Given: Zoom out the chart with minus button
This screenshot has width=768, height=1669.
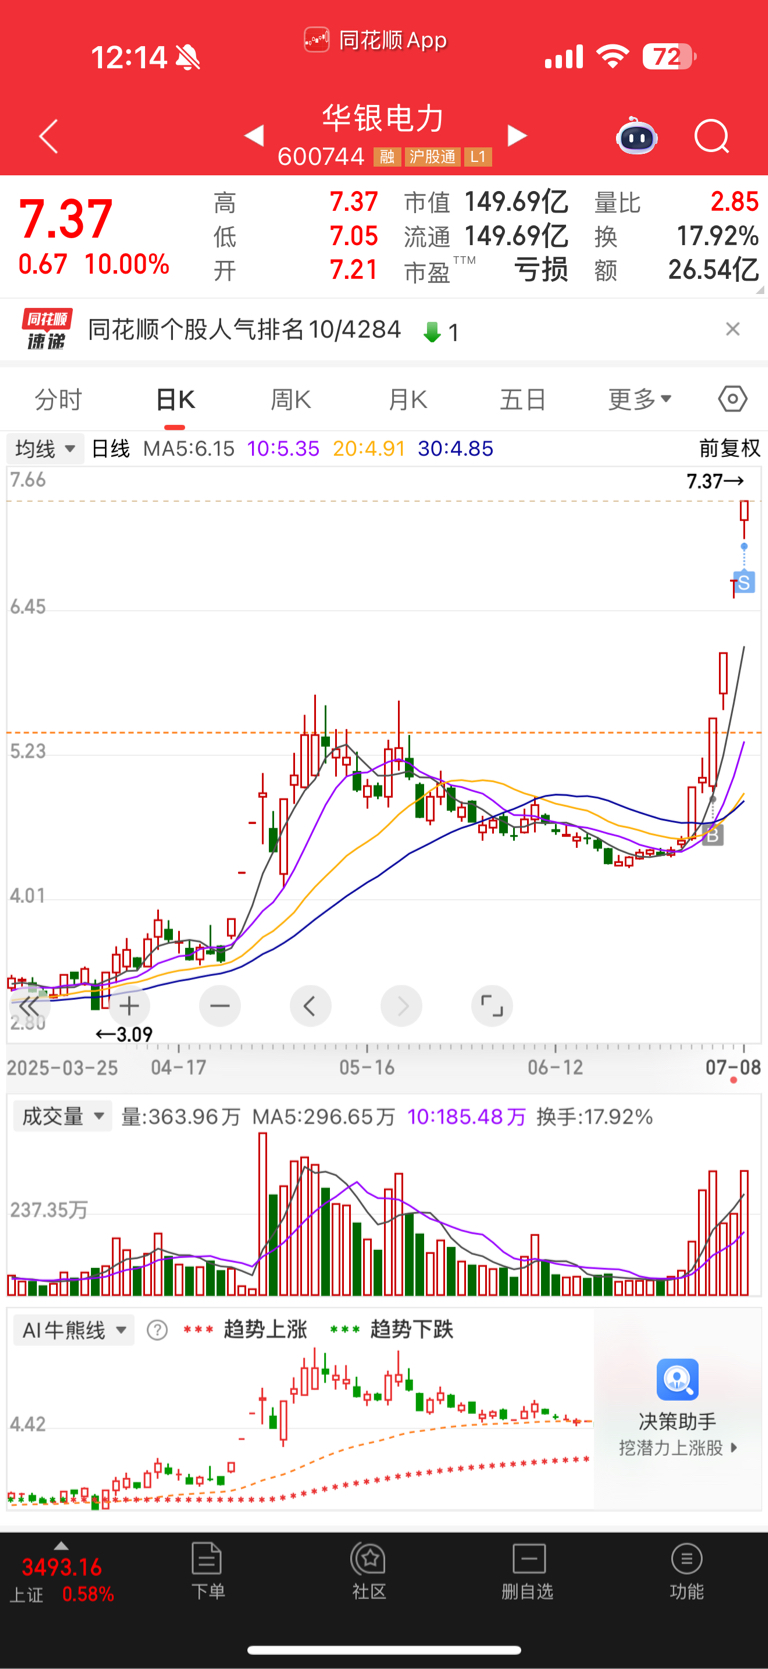Looking at the screenshot, I should [220, 1005].
